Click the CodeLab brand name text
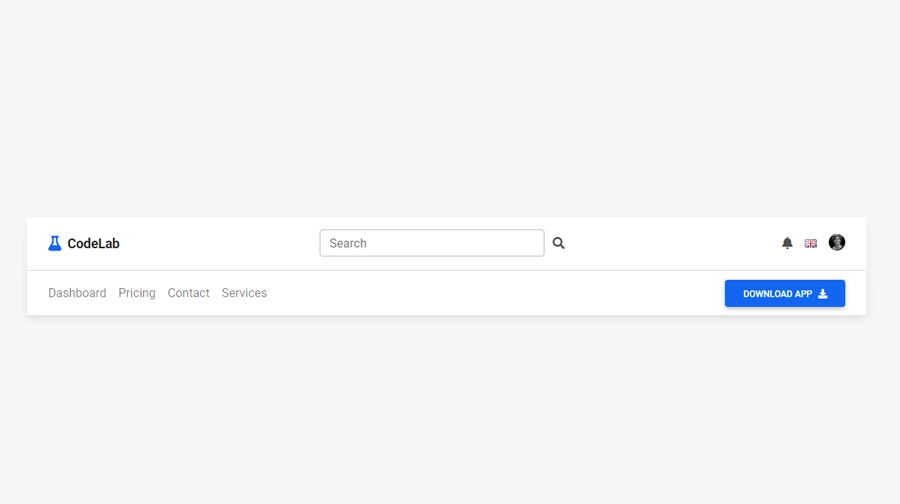The height and width of the screenshot is (504, 900). click(93, 243)
